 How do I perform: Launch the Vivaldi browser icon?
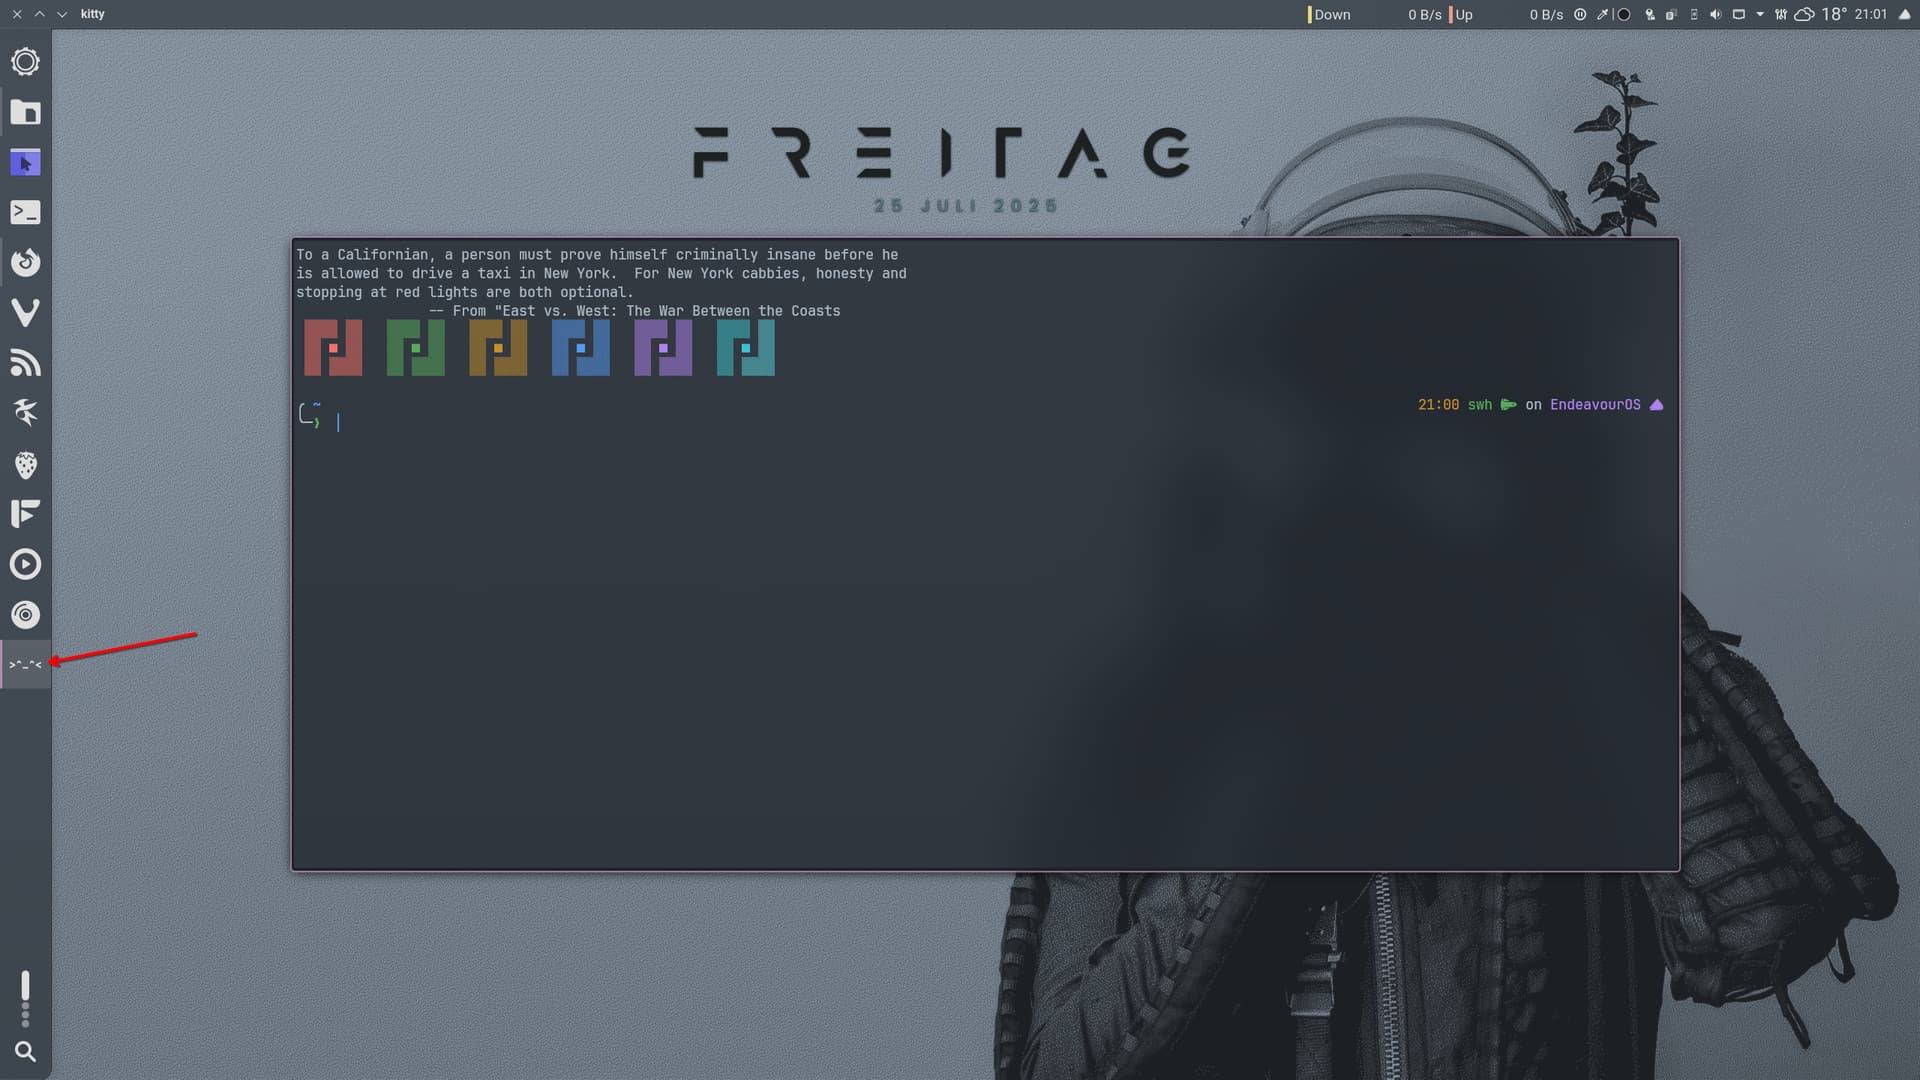[x=25, y=313]
